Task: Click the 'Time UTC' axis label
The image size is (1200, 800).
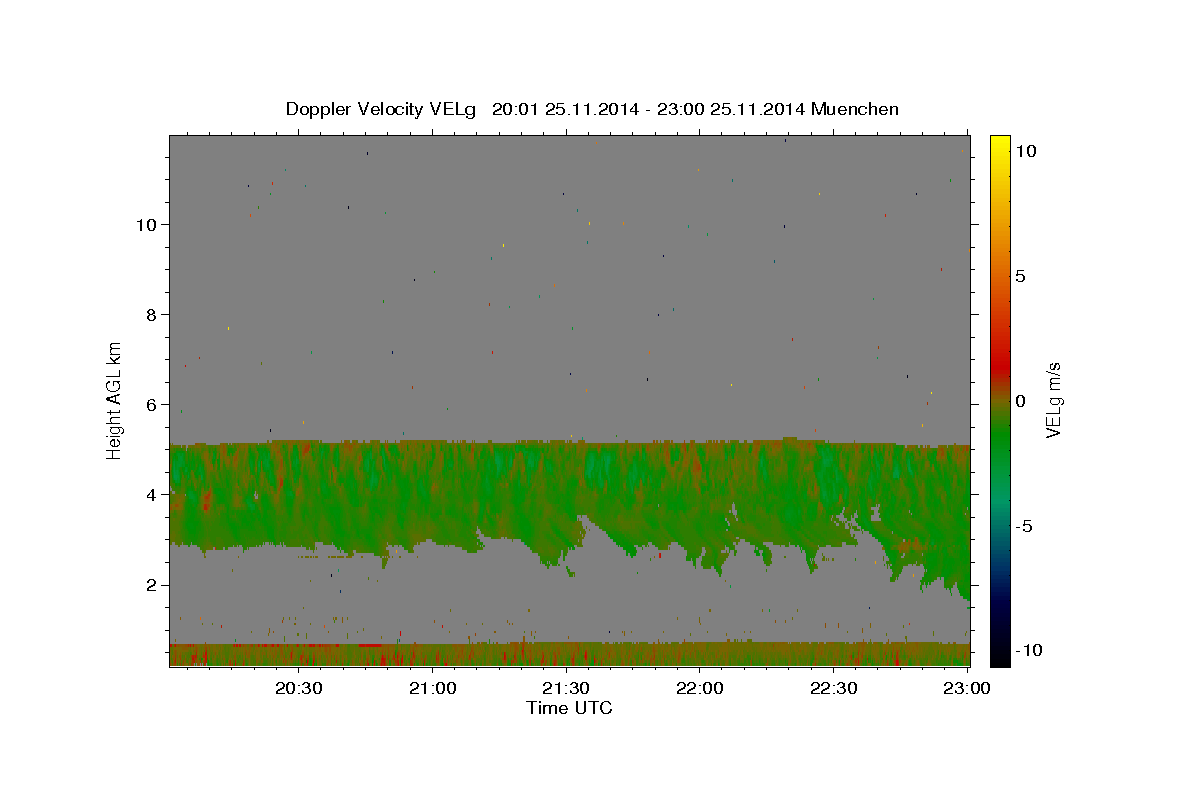Action: (x=569, y=708)
